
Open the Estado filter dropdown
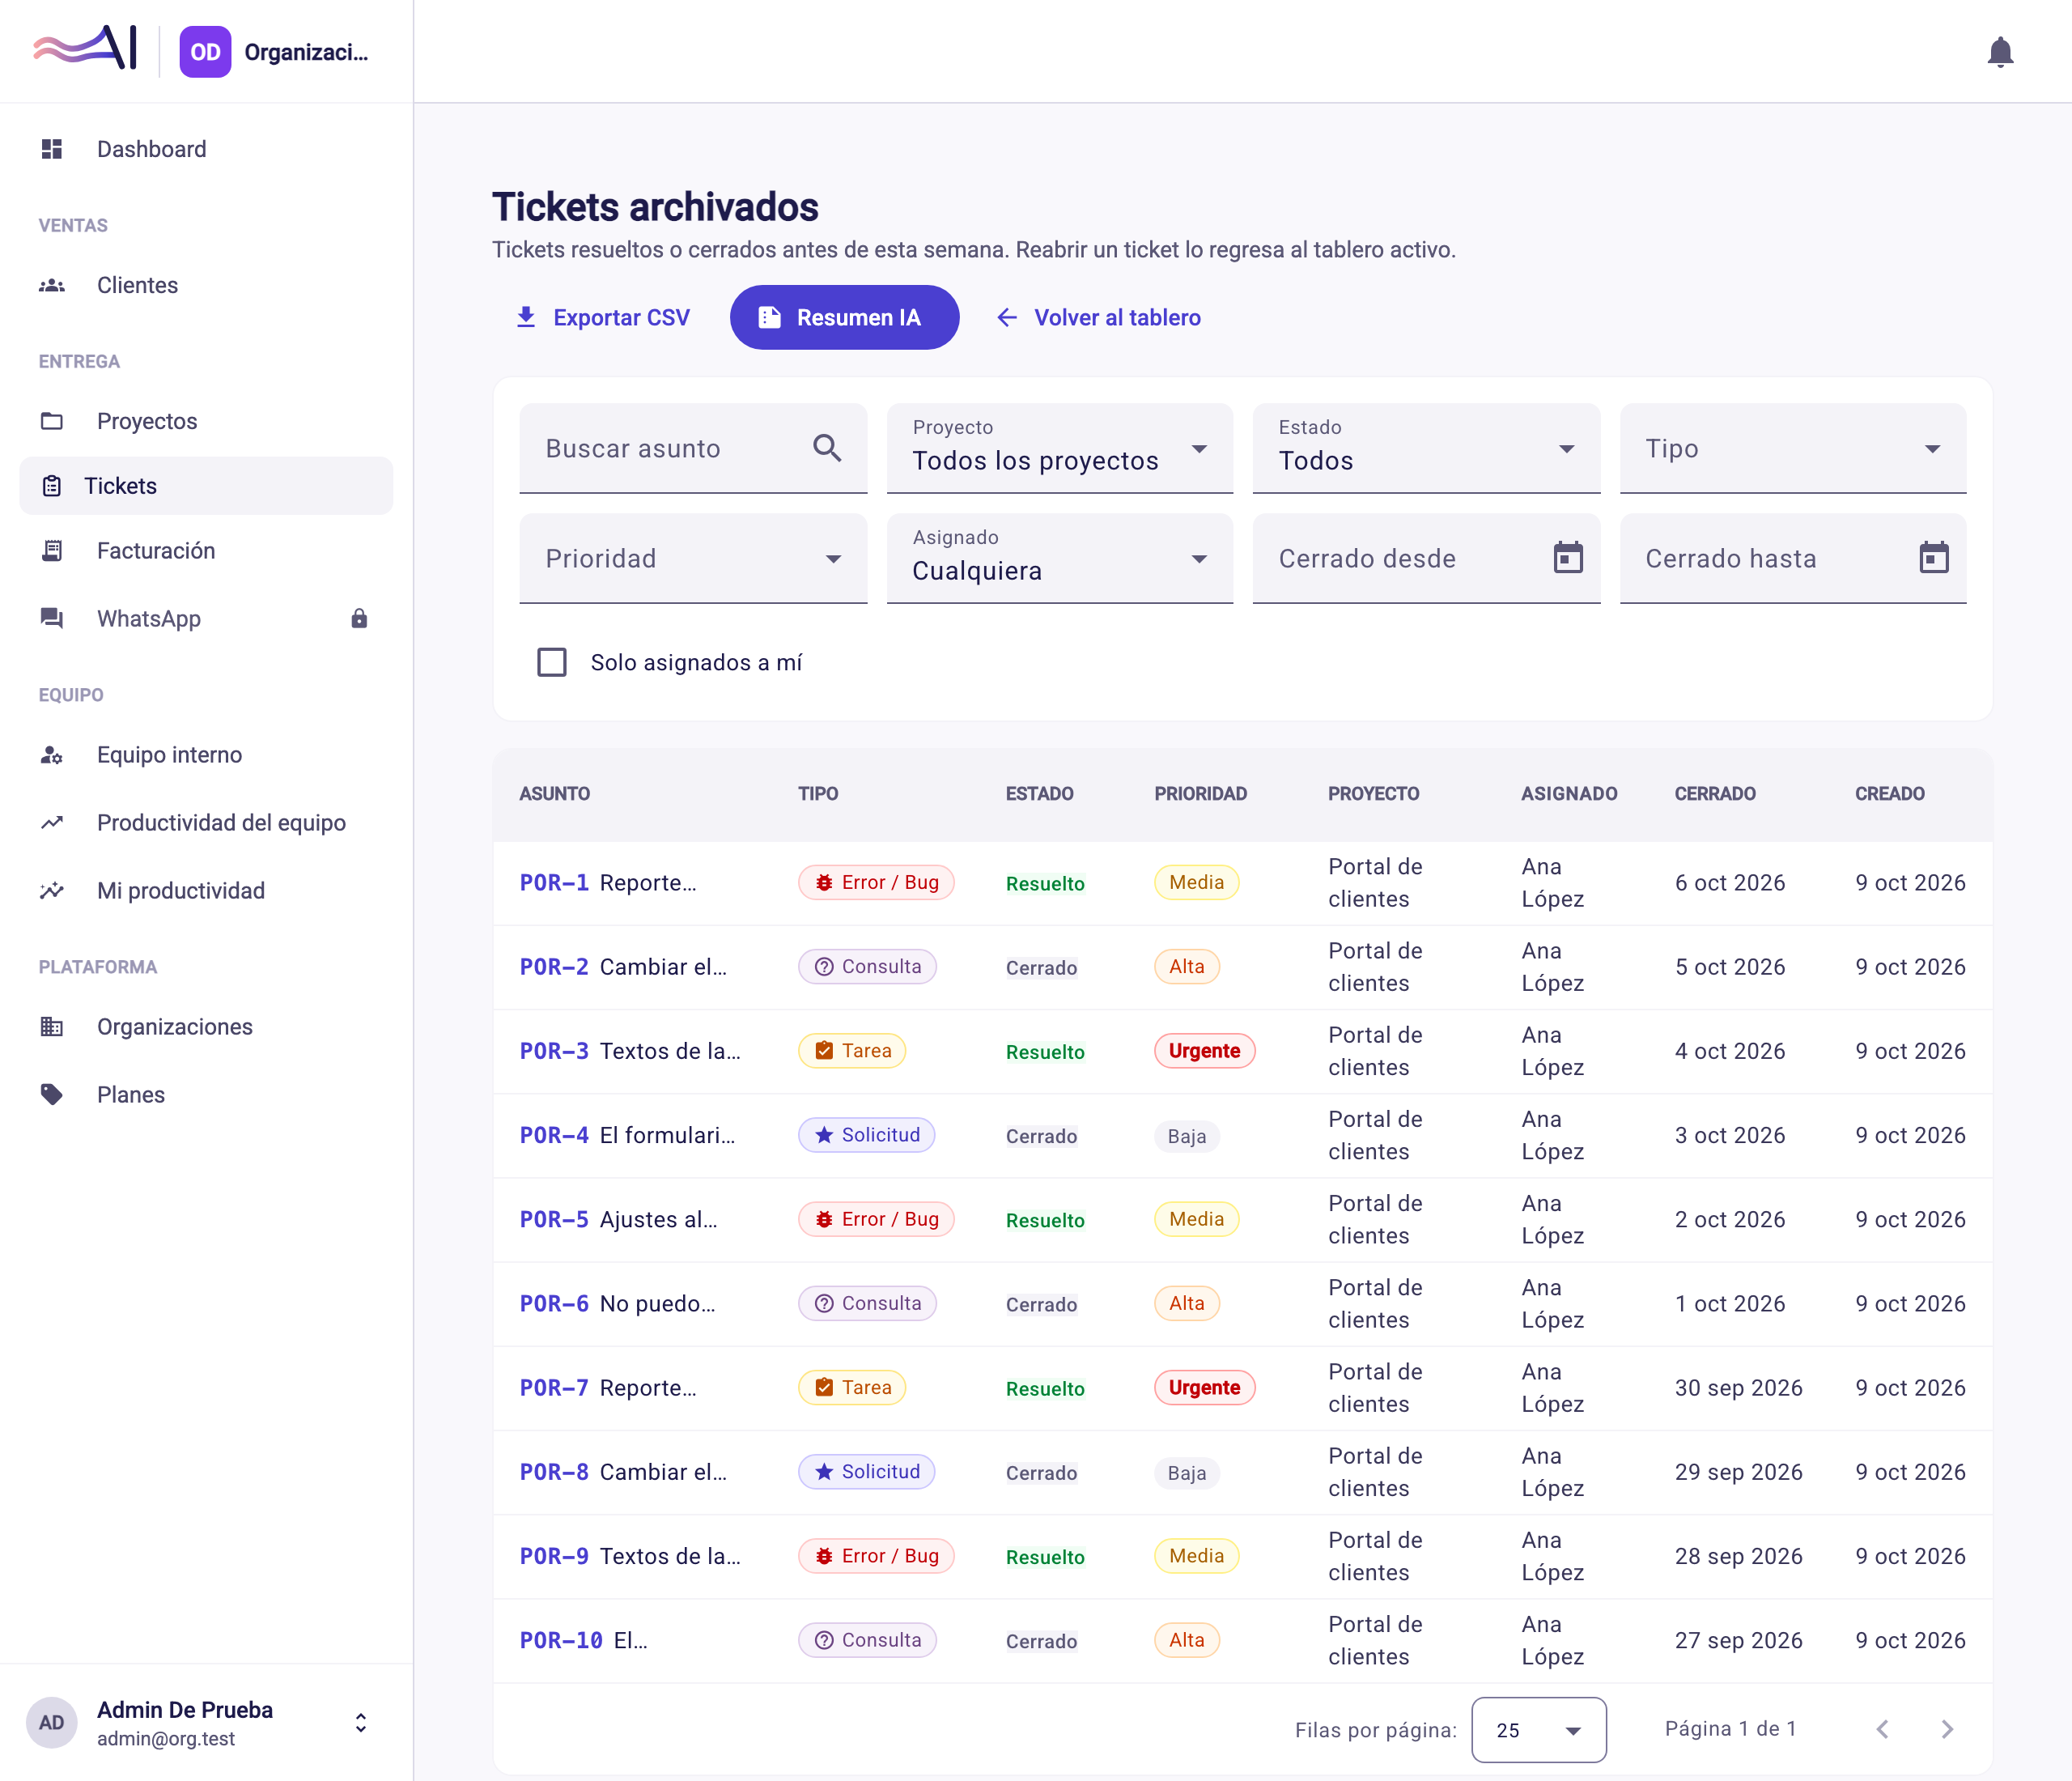[1426, 448]
